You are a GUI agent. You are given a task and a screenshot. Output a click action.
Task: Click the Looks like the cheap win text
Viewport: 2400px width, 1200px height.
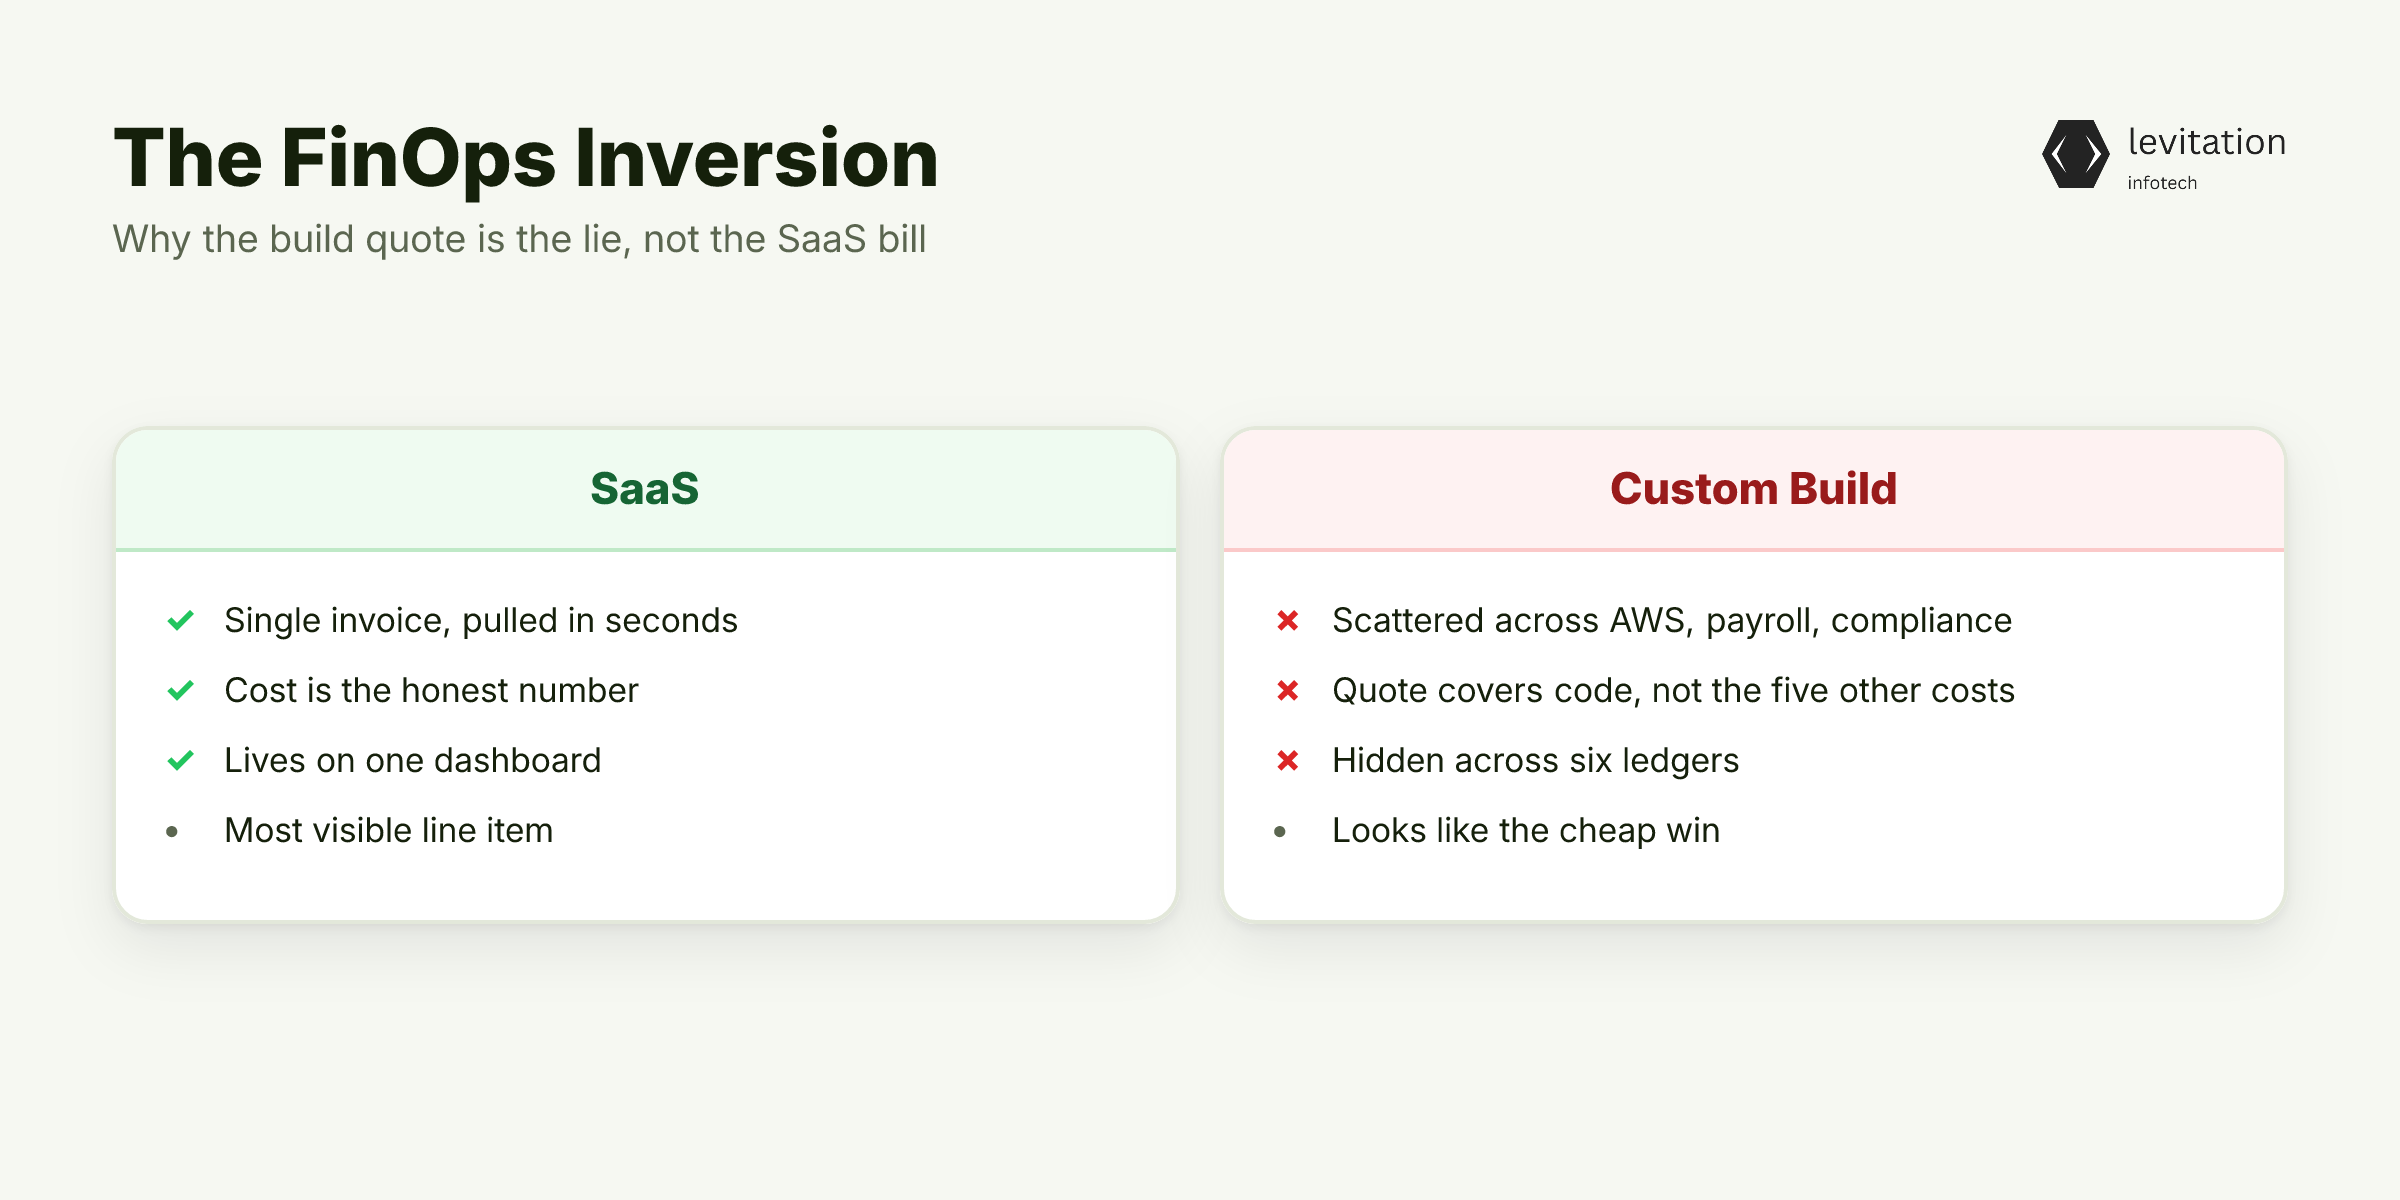pos(1526,831)
